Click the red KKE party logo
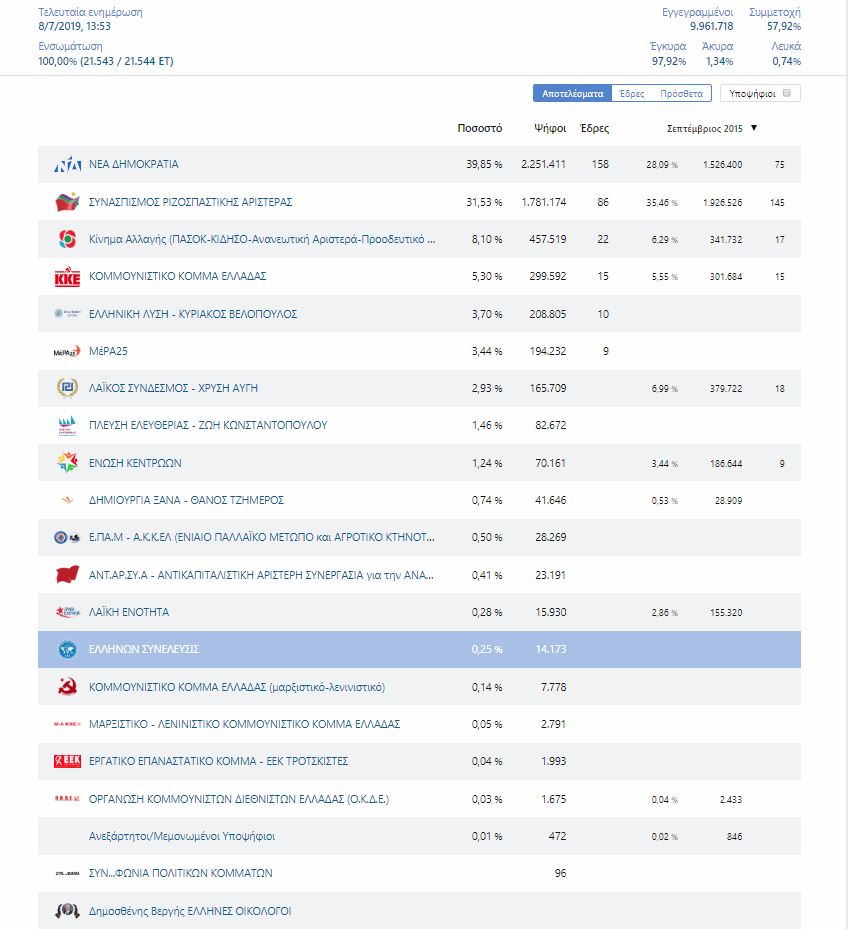 click(67, 277)
